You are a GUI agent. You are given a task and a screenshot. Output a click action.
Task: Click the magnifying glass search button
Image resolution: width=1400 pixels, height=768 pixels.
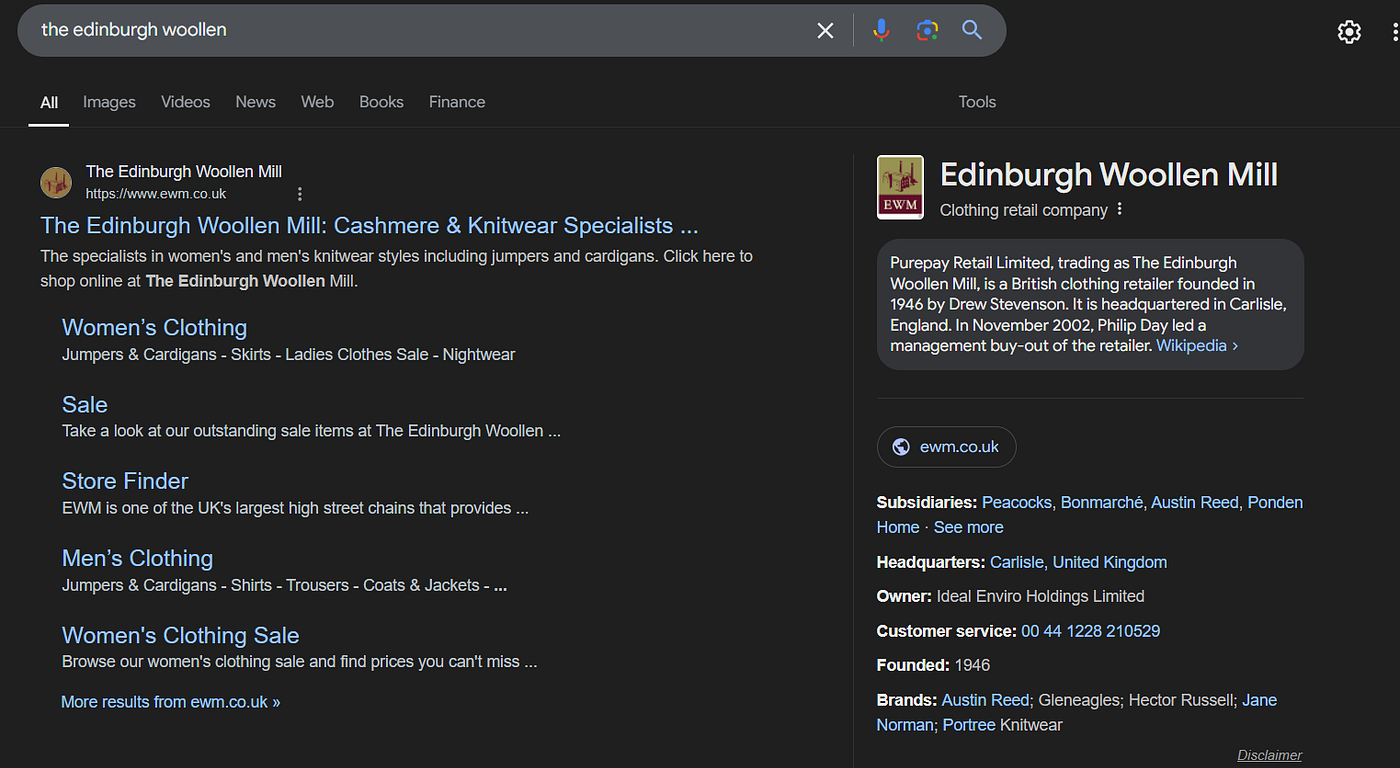coord(972,30)
